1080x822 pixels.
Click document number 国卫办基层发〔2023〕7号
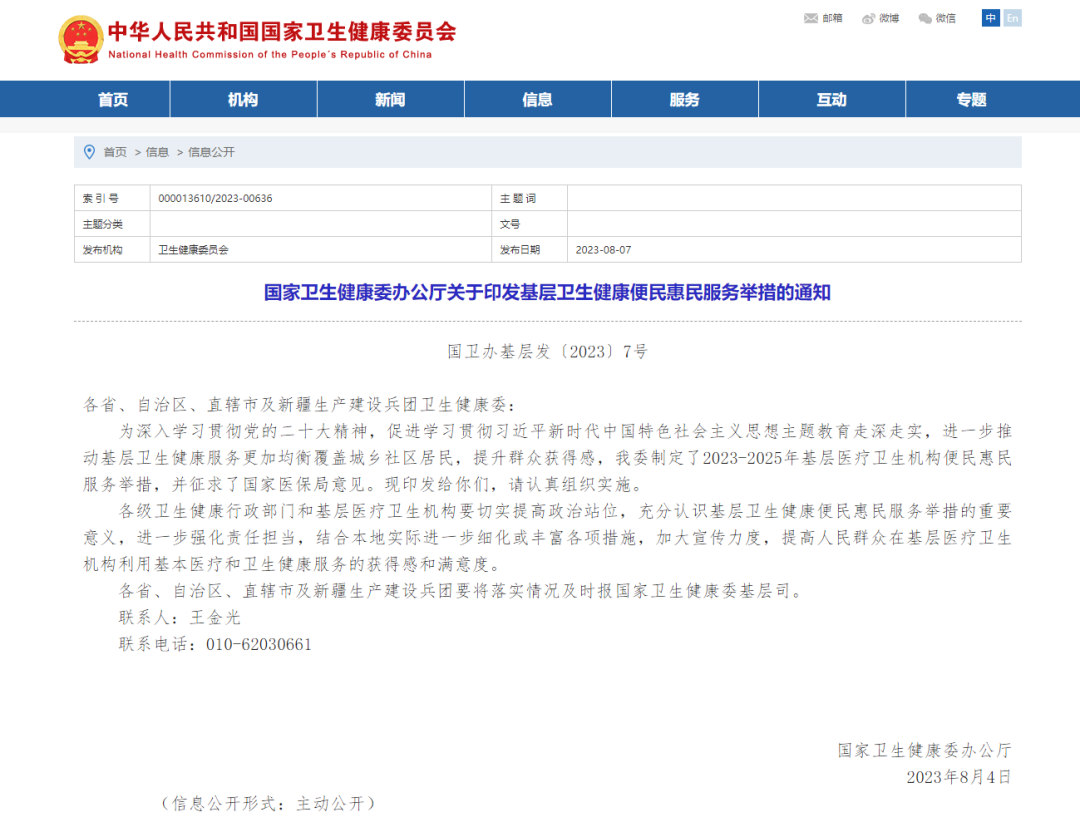pos(548,351)
